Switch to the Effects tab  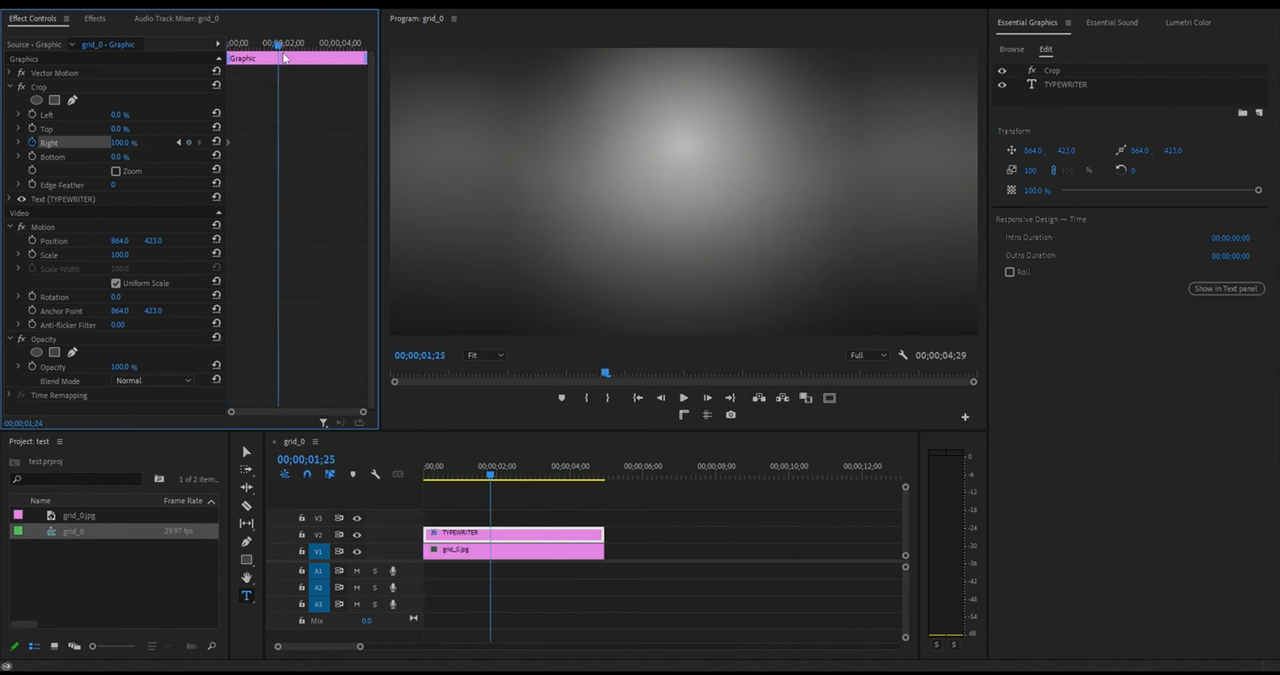tap(95, 18)
